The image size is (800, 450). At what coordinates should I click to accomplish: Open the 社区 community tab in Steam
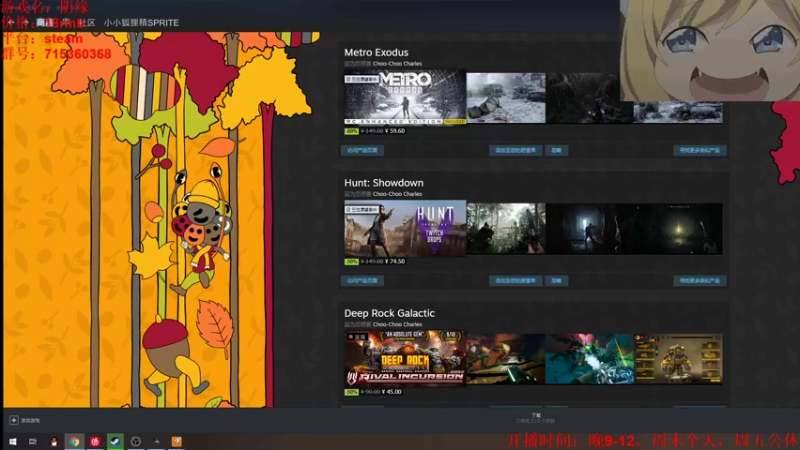click(x=87, y=22)
